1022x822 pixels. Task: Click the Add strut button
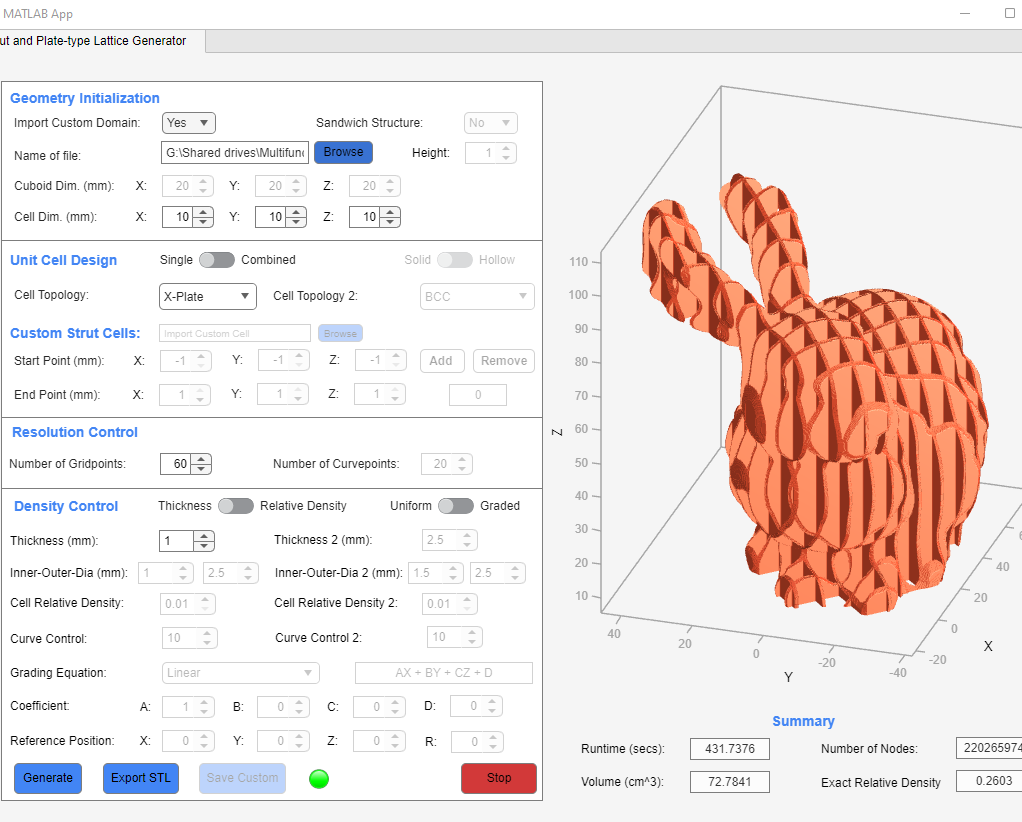442,360
